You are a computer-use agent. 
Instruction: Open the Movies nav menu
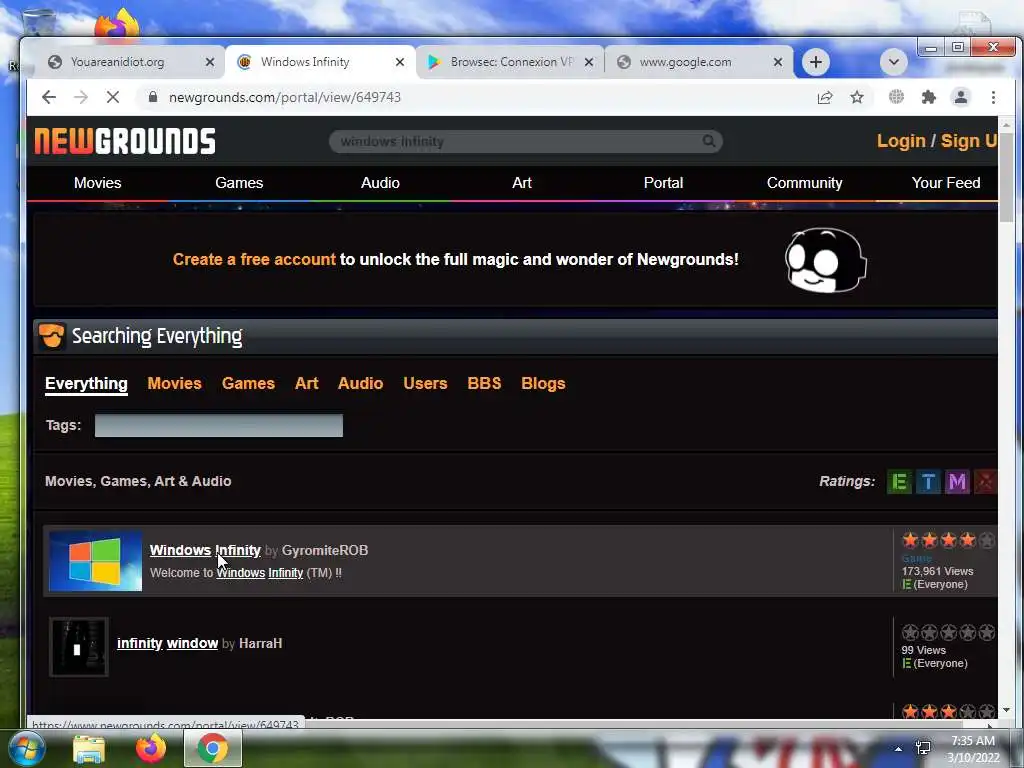click(x=97, y=183)
